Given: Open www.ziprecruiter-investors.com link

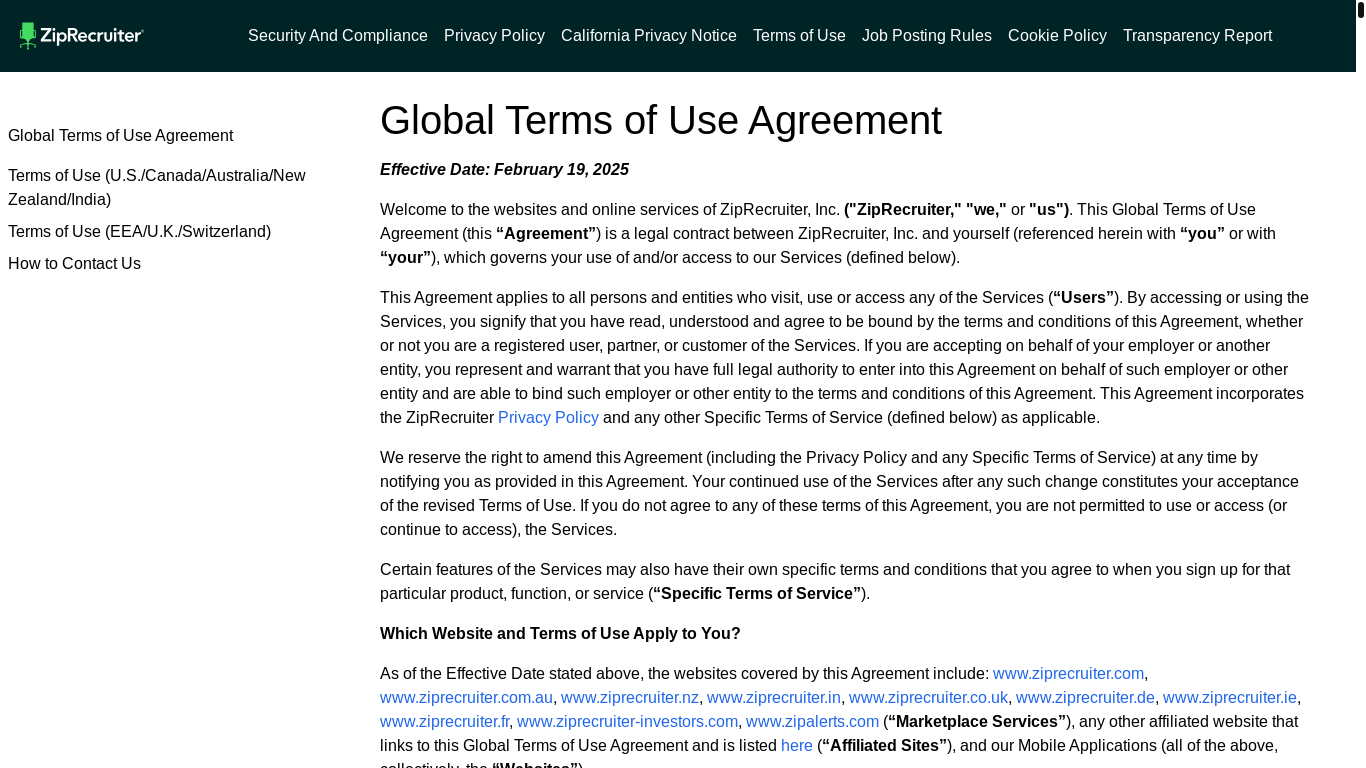Looking at the screenshot, I should click(627, 722).
